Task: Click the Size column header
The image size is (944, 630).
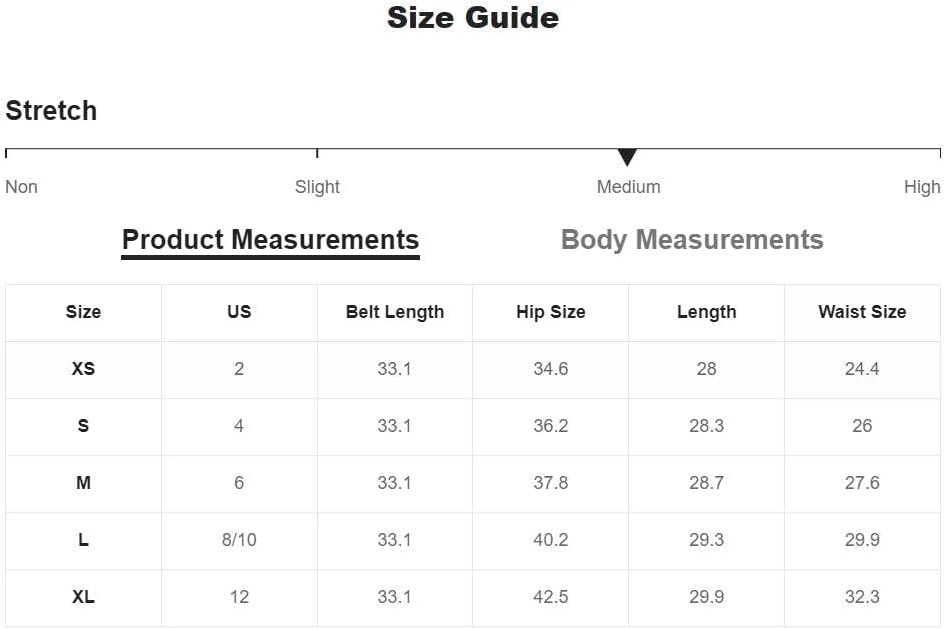Action: pos(83,312)
